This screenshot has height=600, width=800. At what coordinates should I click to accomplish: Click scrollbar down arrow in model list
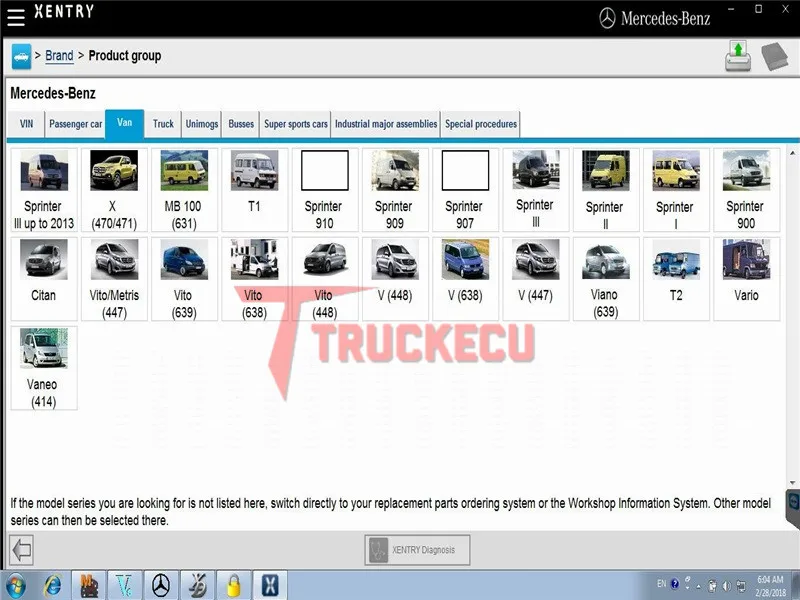coord(792,482)
